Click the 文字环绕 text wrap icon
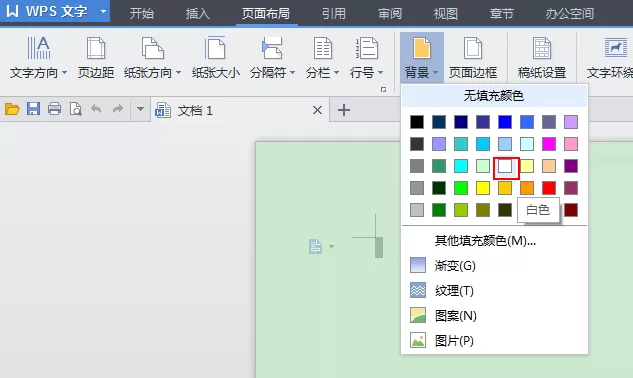Image resolution: width=633 pixels, height=378 pixels. click(x=616, y=48)
